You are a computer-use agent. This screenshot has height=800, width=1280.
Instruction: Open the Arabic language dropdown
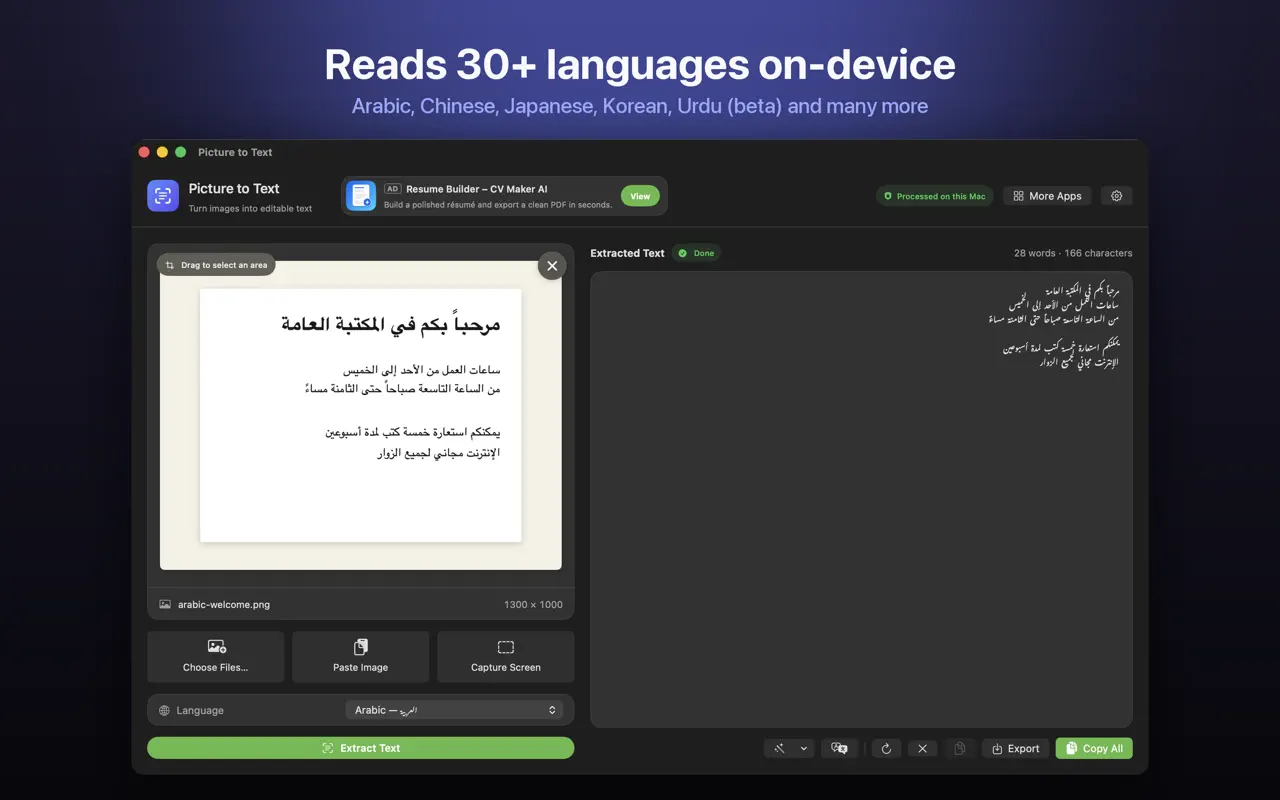[x=454, y=710]
